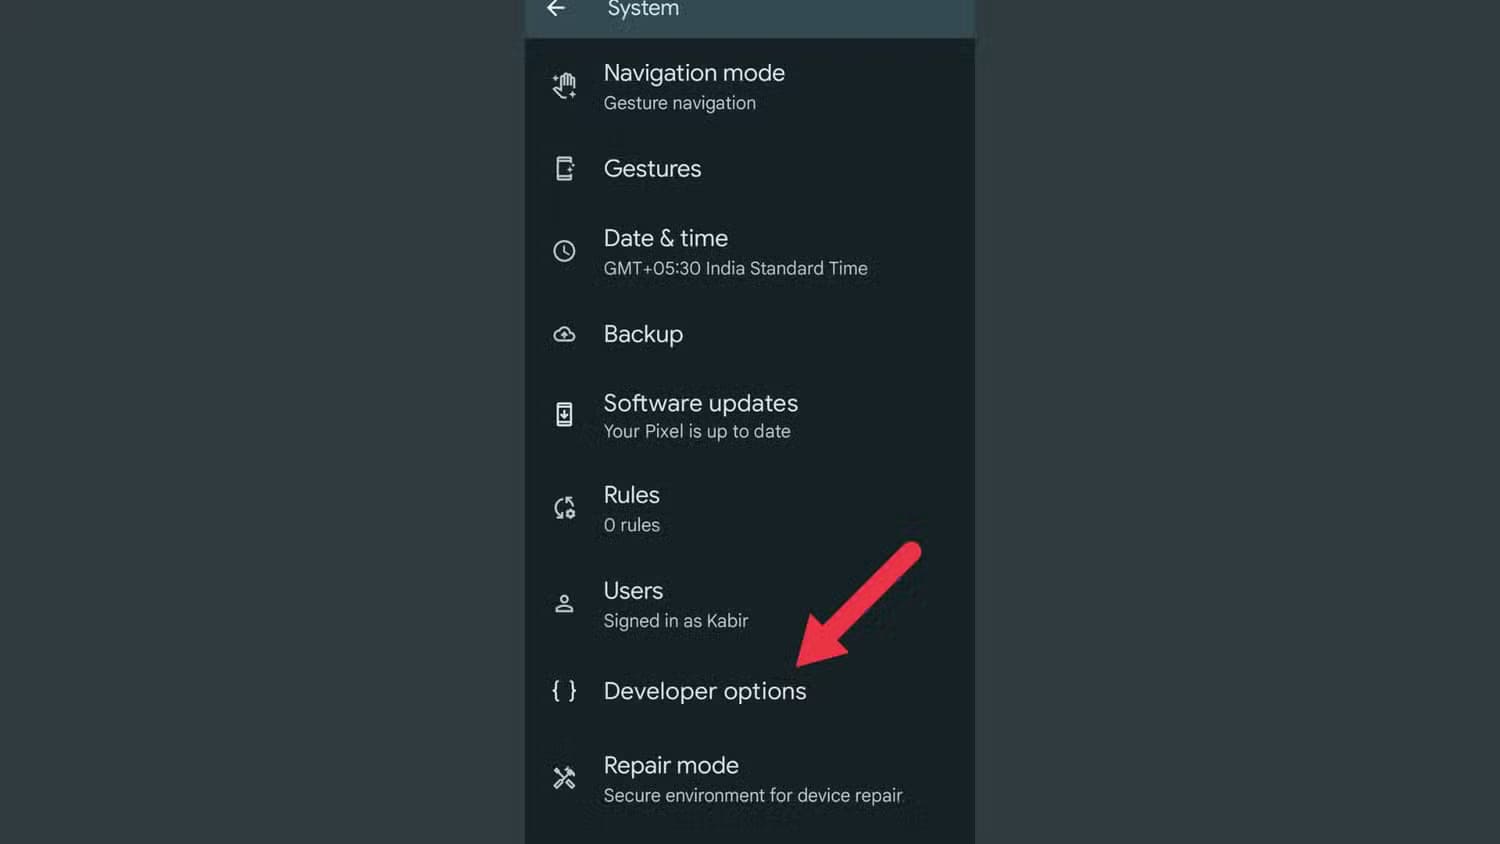Screen dimensions: 1500x844
Task: Tap the Backup cloud icon
Action: pyautogui.click(x=564, y=334)
